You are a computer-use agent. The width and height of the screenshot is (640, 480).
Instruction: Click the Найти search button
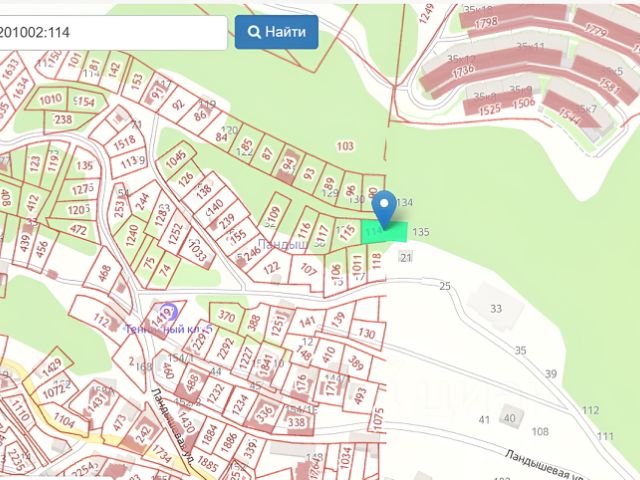276,32
